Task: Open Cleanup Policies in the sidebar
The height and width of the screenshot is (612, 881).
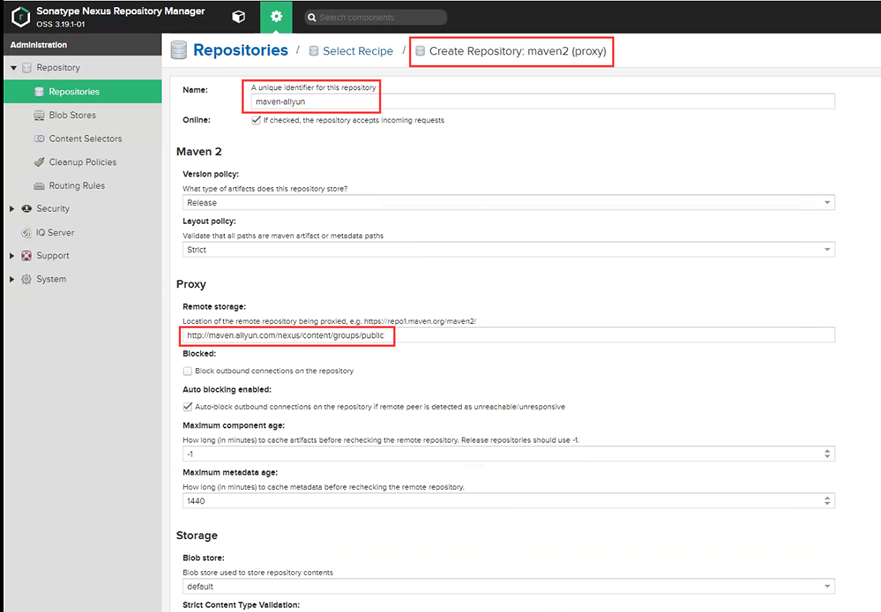Action: (83, 162)
